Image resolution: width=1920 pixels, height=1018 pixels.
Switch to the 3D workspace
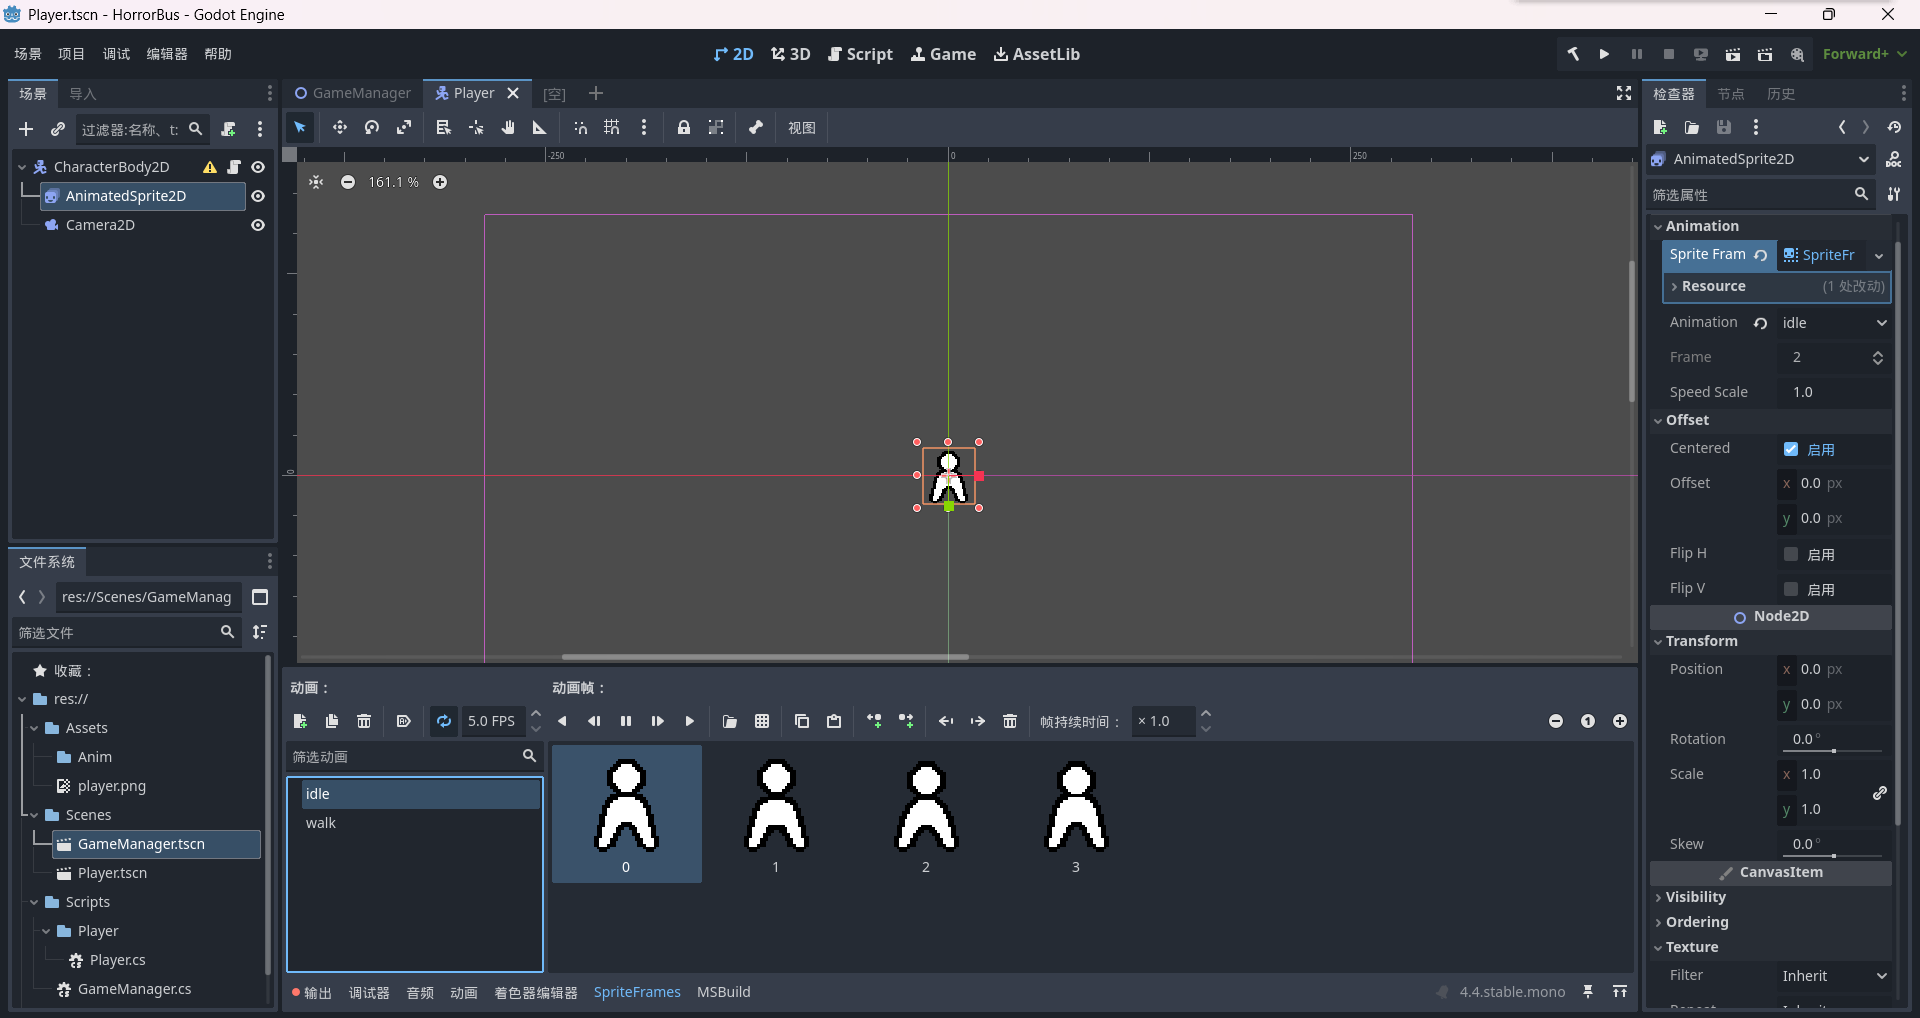(790, 54)
